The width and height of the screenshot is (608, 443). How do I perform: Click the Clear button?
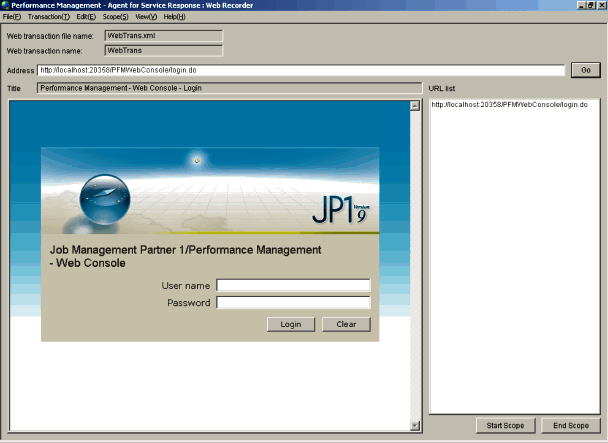346,324
